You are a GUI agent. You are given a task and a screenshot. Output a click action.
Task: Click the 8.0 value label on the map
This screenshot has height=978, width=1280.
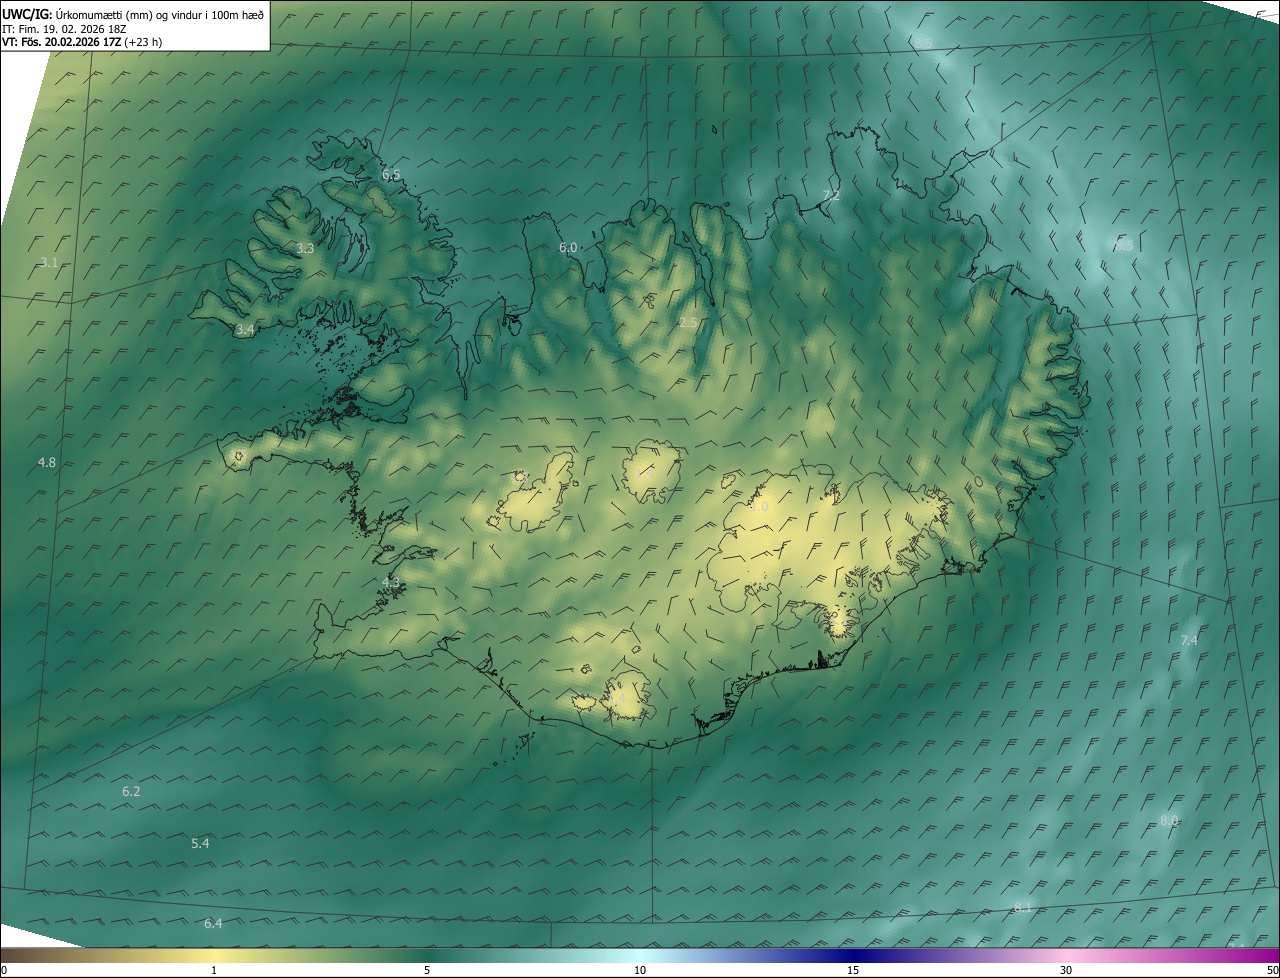point(1169,821)
